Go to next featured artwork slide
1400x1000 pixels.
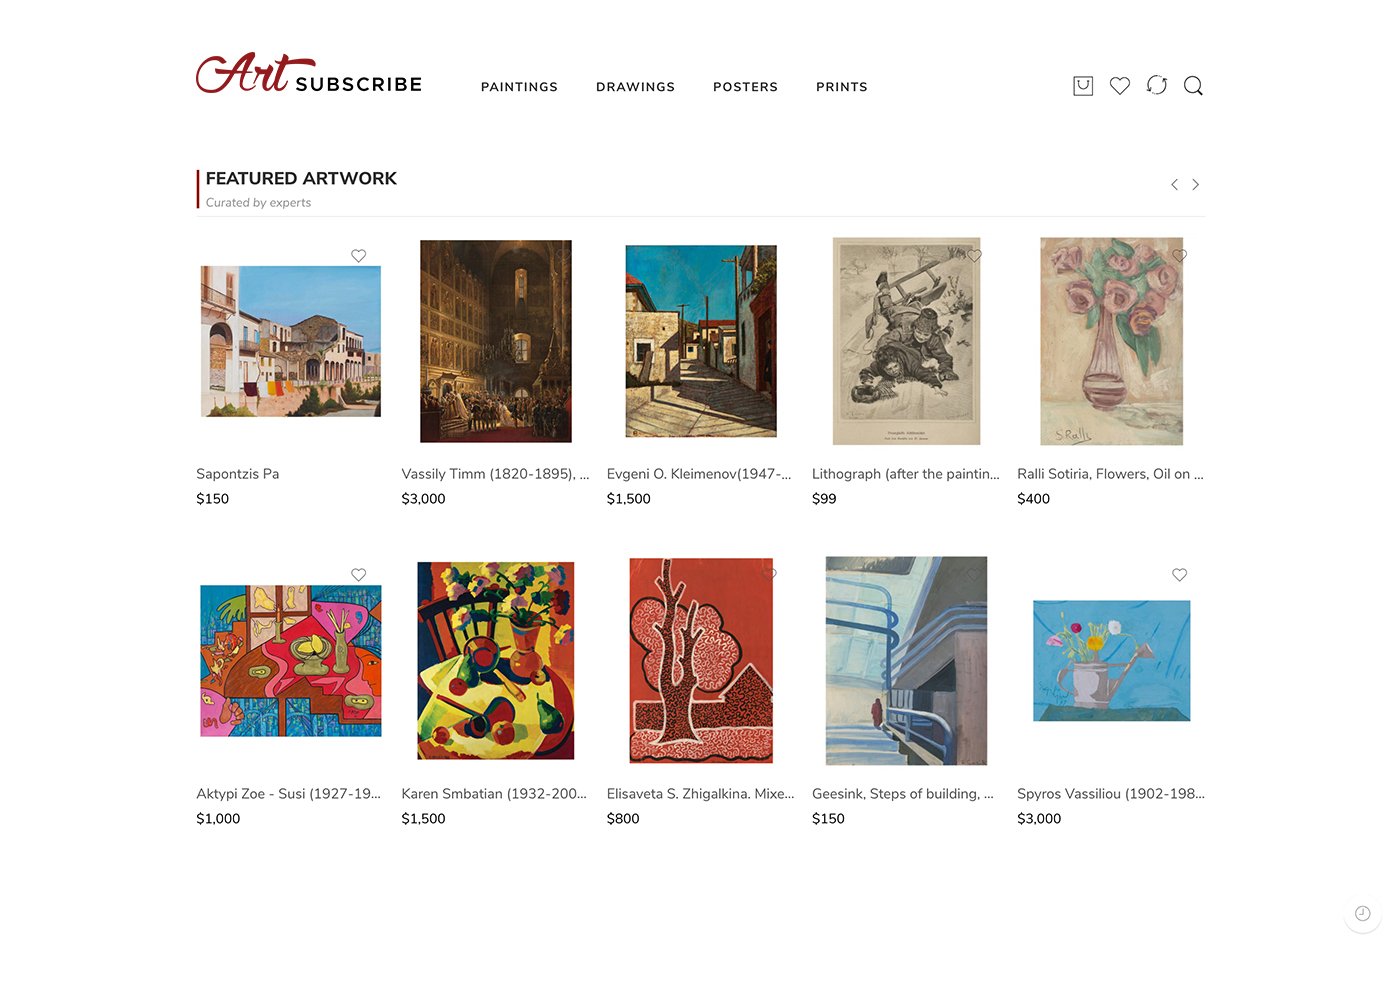point(1196,185)
